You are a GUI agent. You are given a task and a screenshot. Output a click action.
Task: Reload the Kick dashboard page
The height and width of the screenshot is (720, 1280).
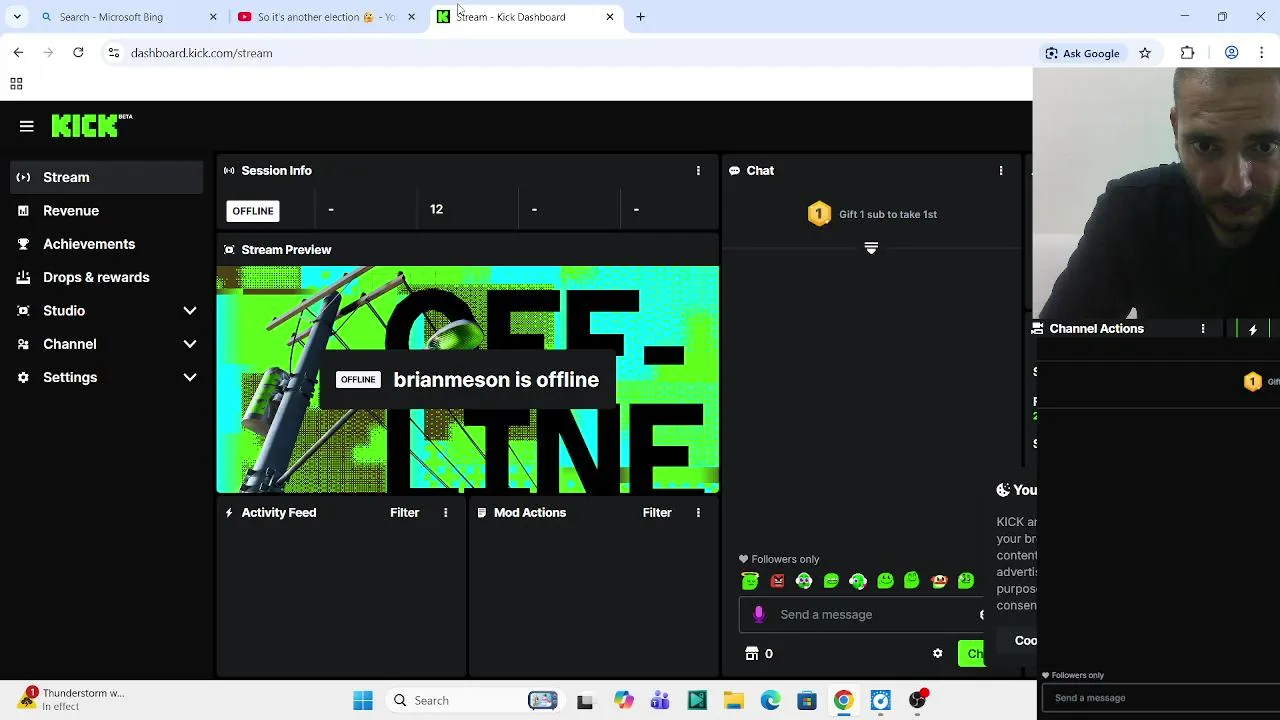(78, 53)
